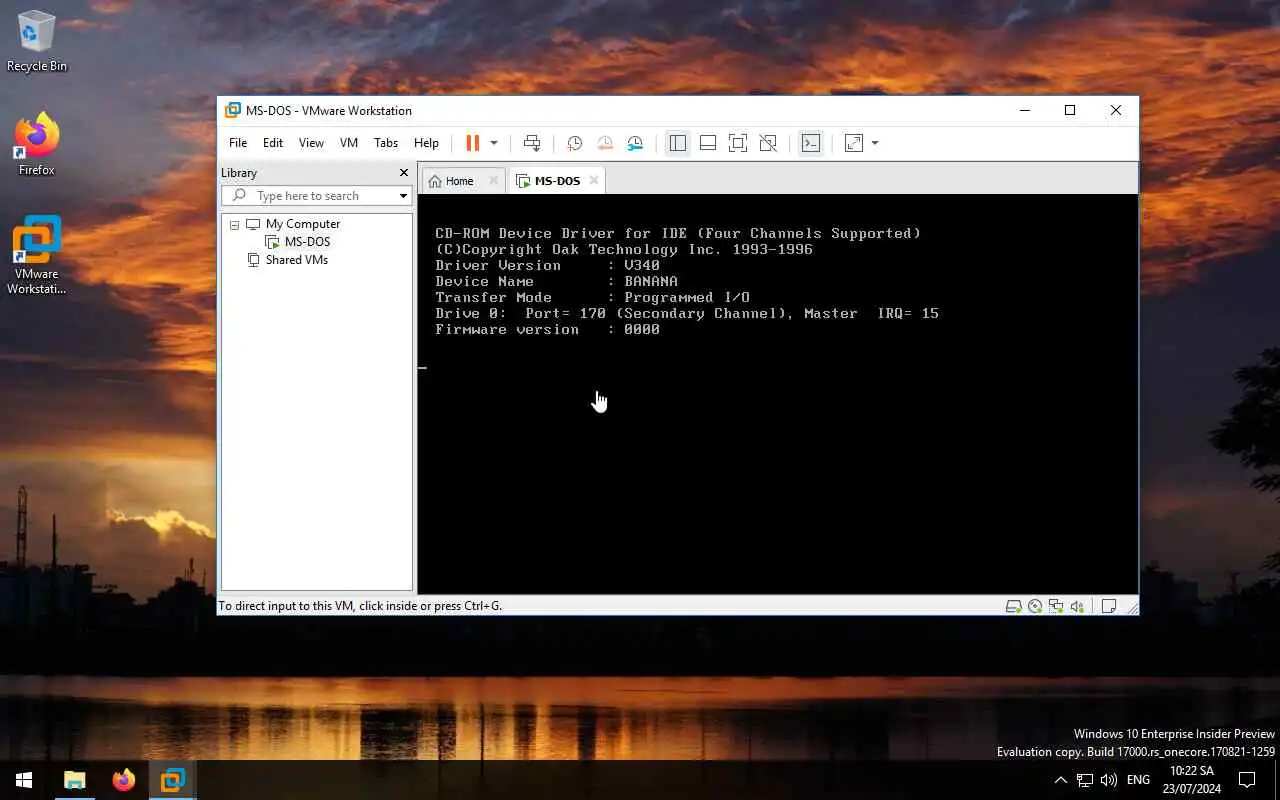The image size is (1280, 800).
Task: Click the volume tray icon
Action: (x=1109, y=780)
